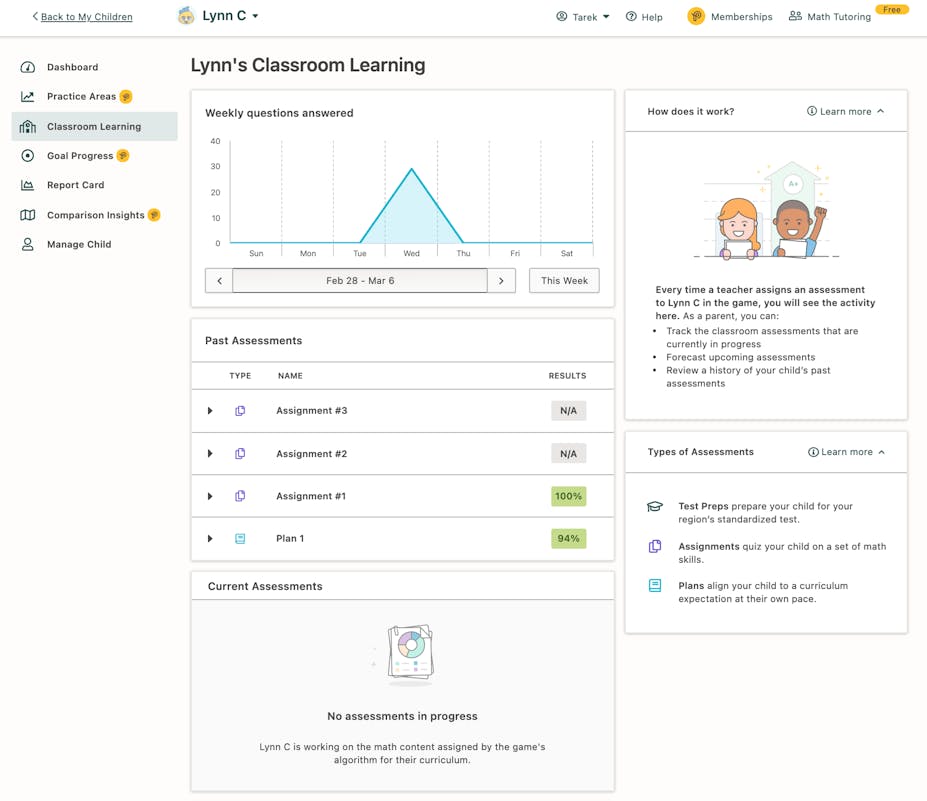
Task: Open the Dashboard sidebar icon
Action: click(x=26, y=67)
